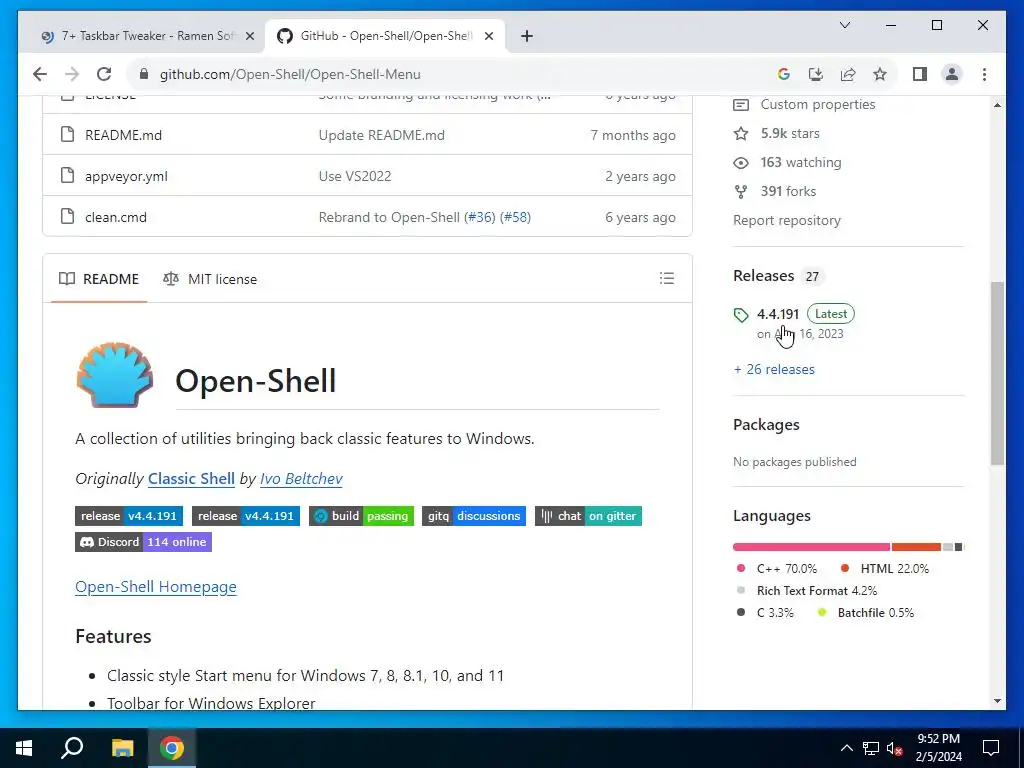
Task: Open the Packages heading
Action: [x=766, y=424]
